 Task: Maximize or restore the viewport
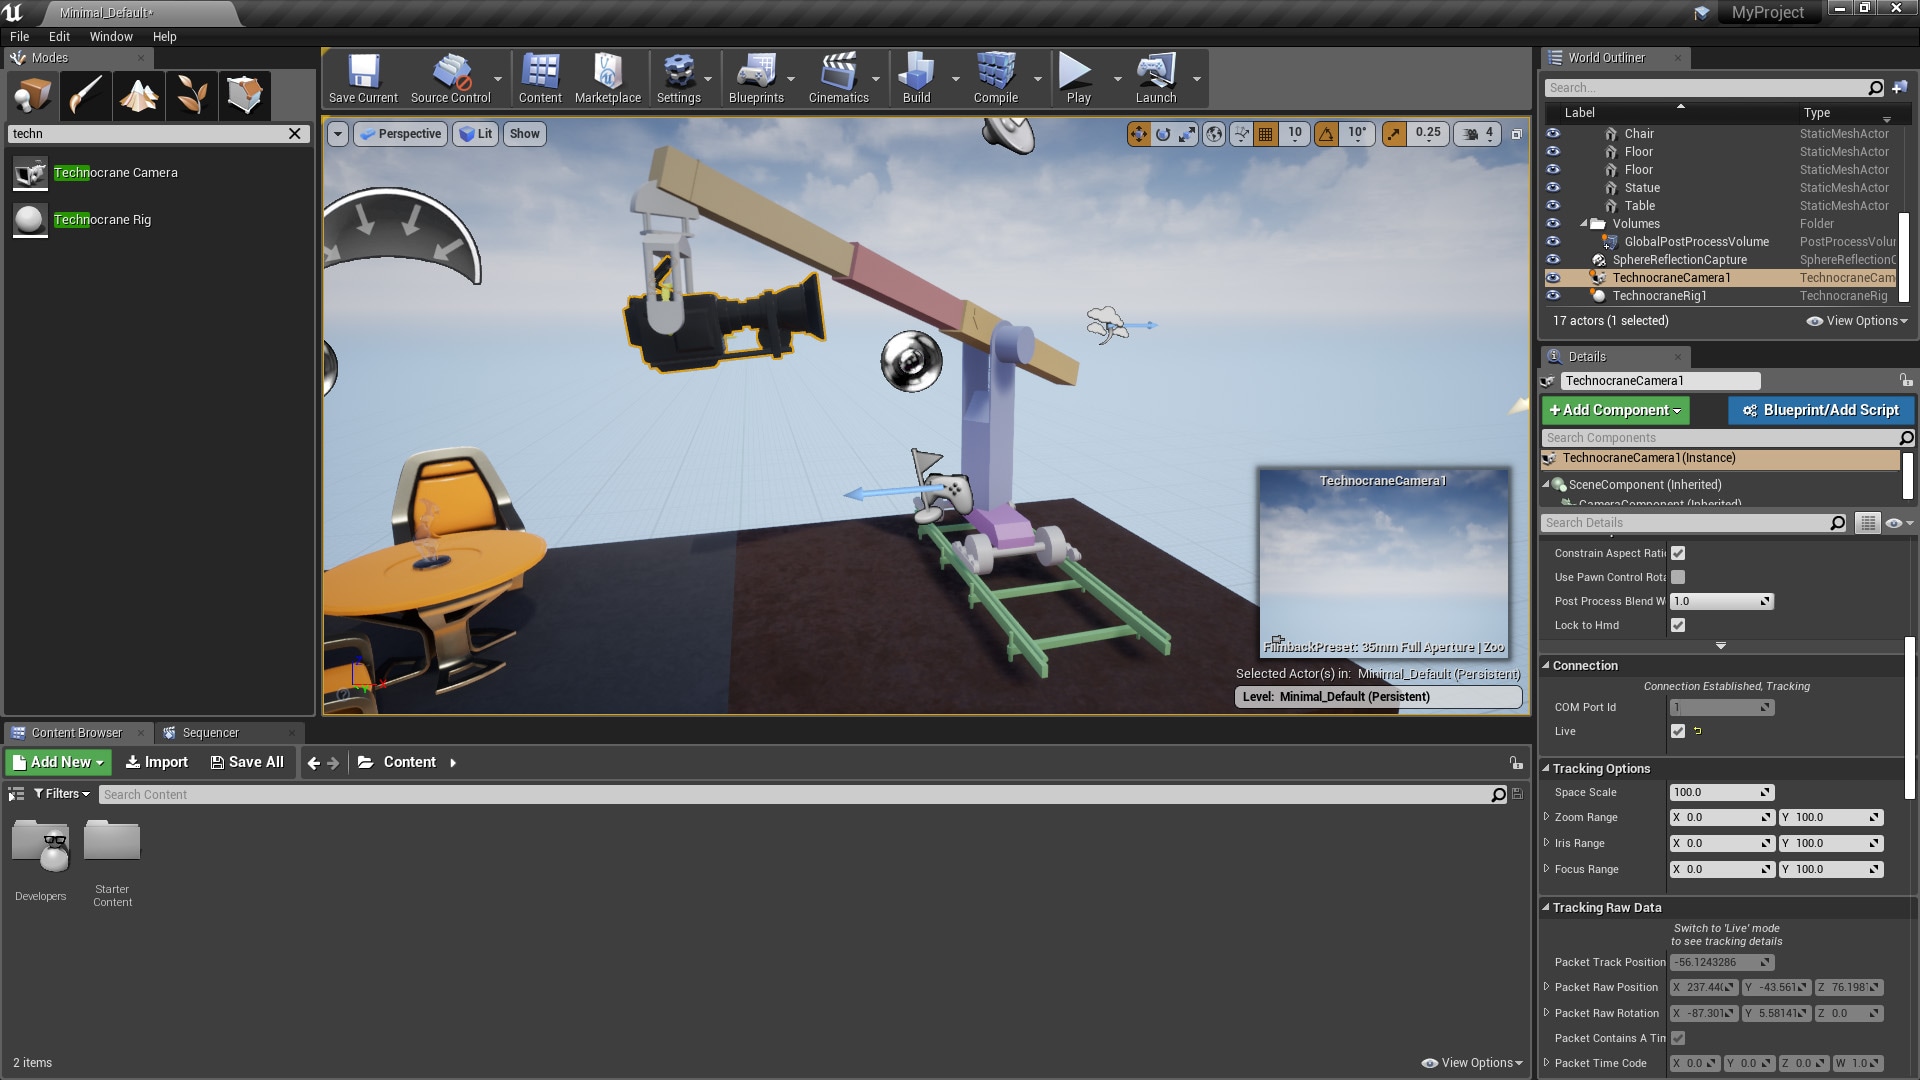pos(1516,134)
